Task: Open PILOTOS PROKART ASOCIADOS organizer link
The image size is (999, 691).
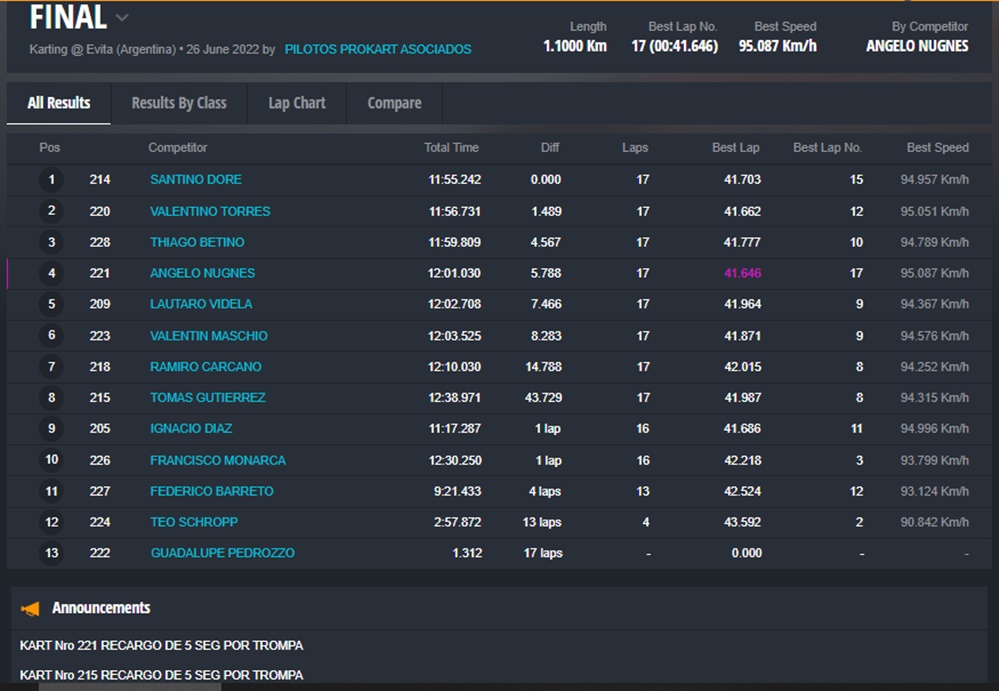Action: [x=378, y=49]
